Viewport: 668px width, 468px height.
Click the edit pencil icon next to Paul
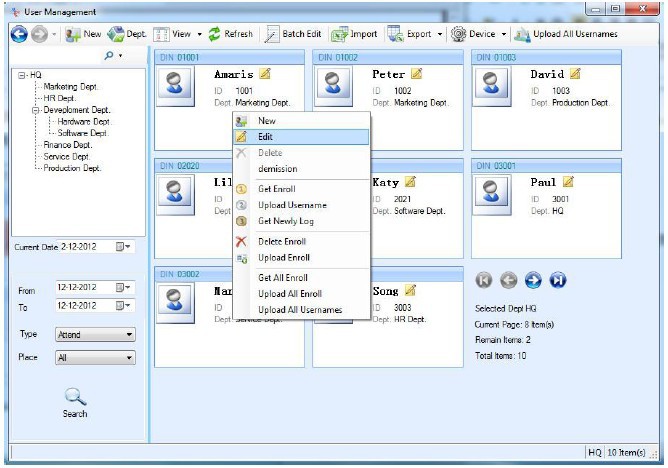click(x=568, y=182)
